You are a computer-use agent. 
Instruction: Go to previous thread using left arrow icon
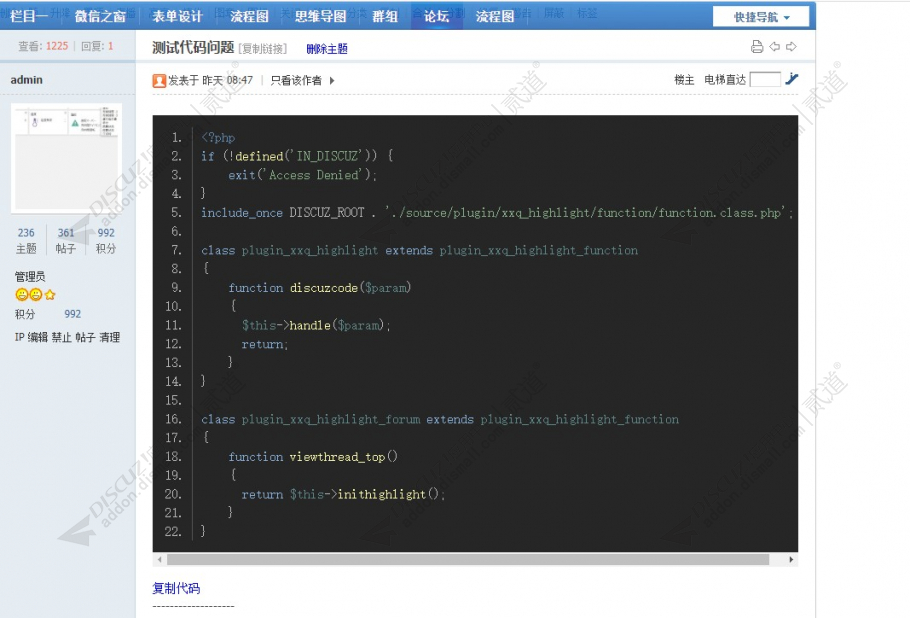[x=775, y=46]
